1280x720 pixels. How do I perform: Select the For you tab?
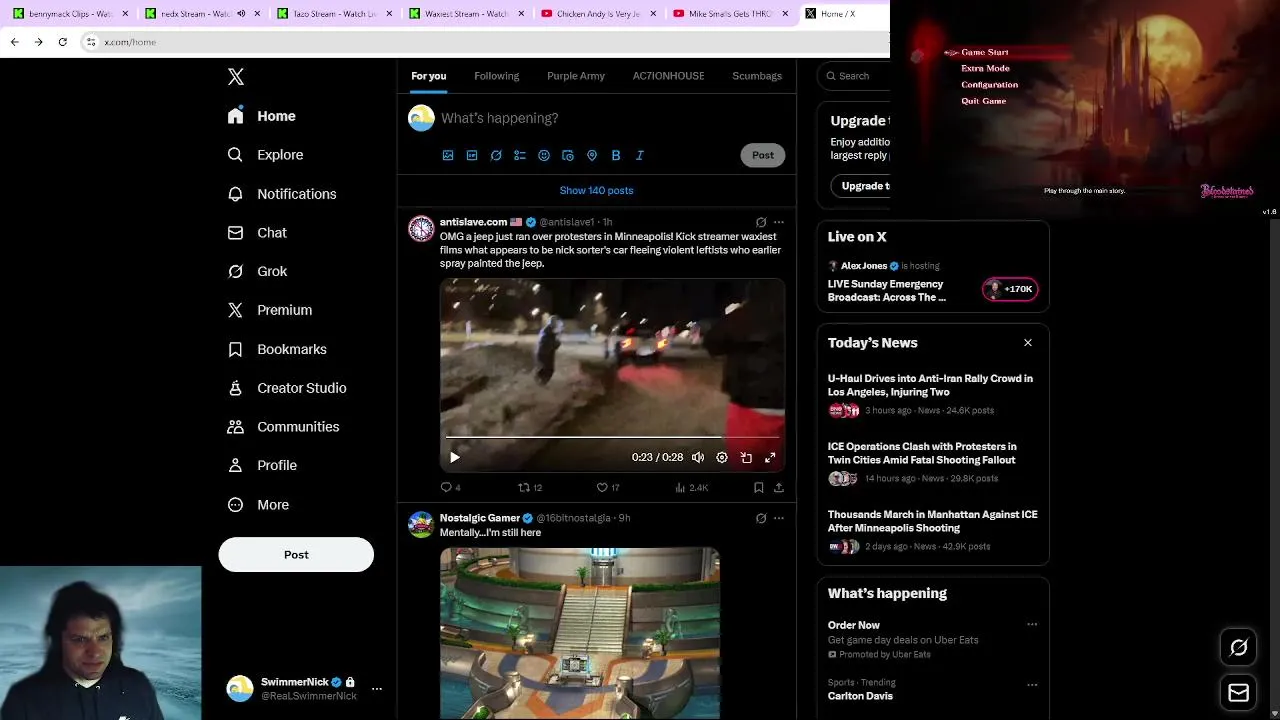point(429,76)
